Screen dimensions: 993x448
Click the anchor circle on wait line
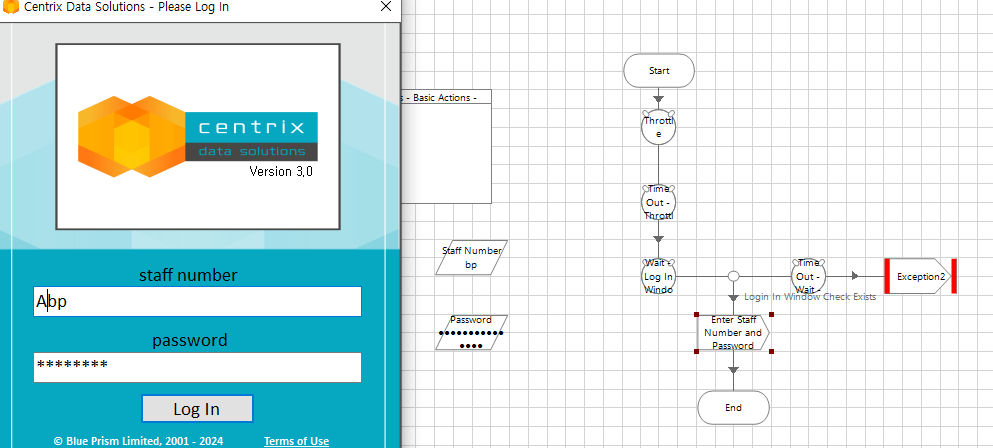tap(733, 276)
